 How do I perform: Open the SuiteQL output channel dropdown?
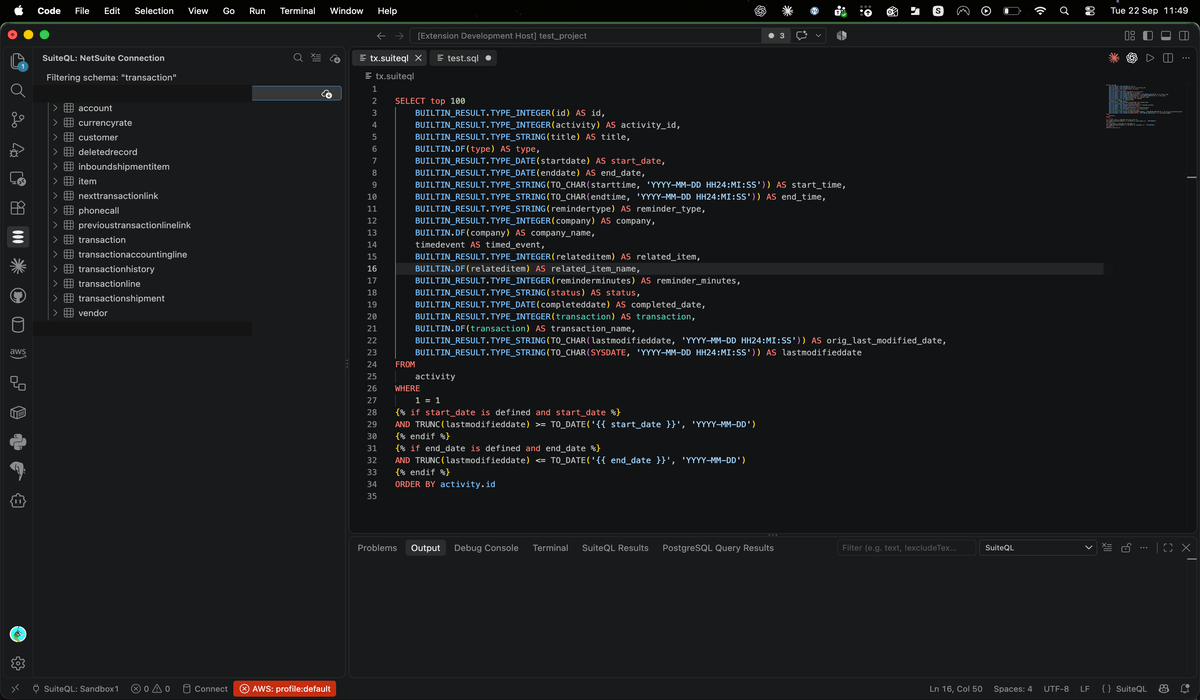pyautogui.click(x=1038, y=548)
